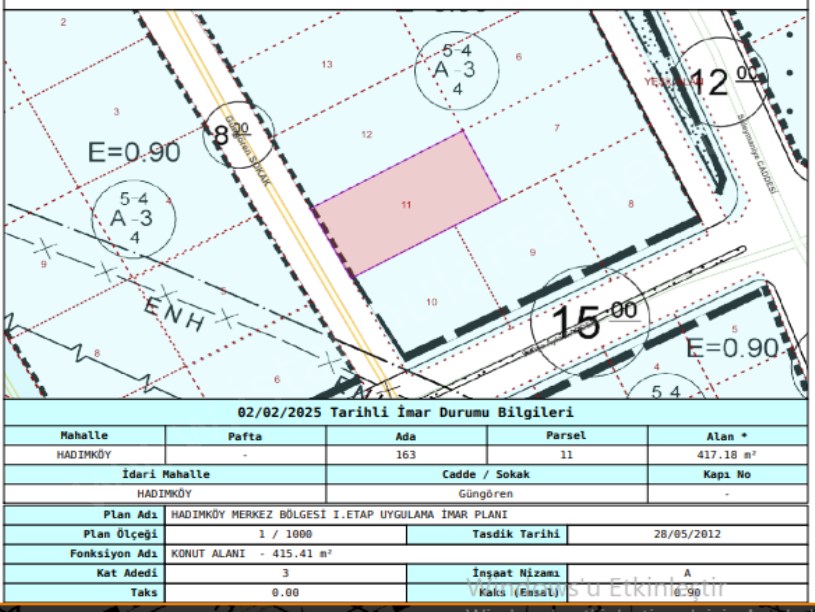Click the 15.00 road width circle

click(x=590, y=322)
